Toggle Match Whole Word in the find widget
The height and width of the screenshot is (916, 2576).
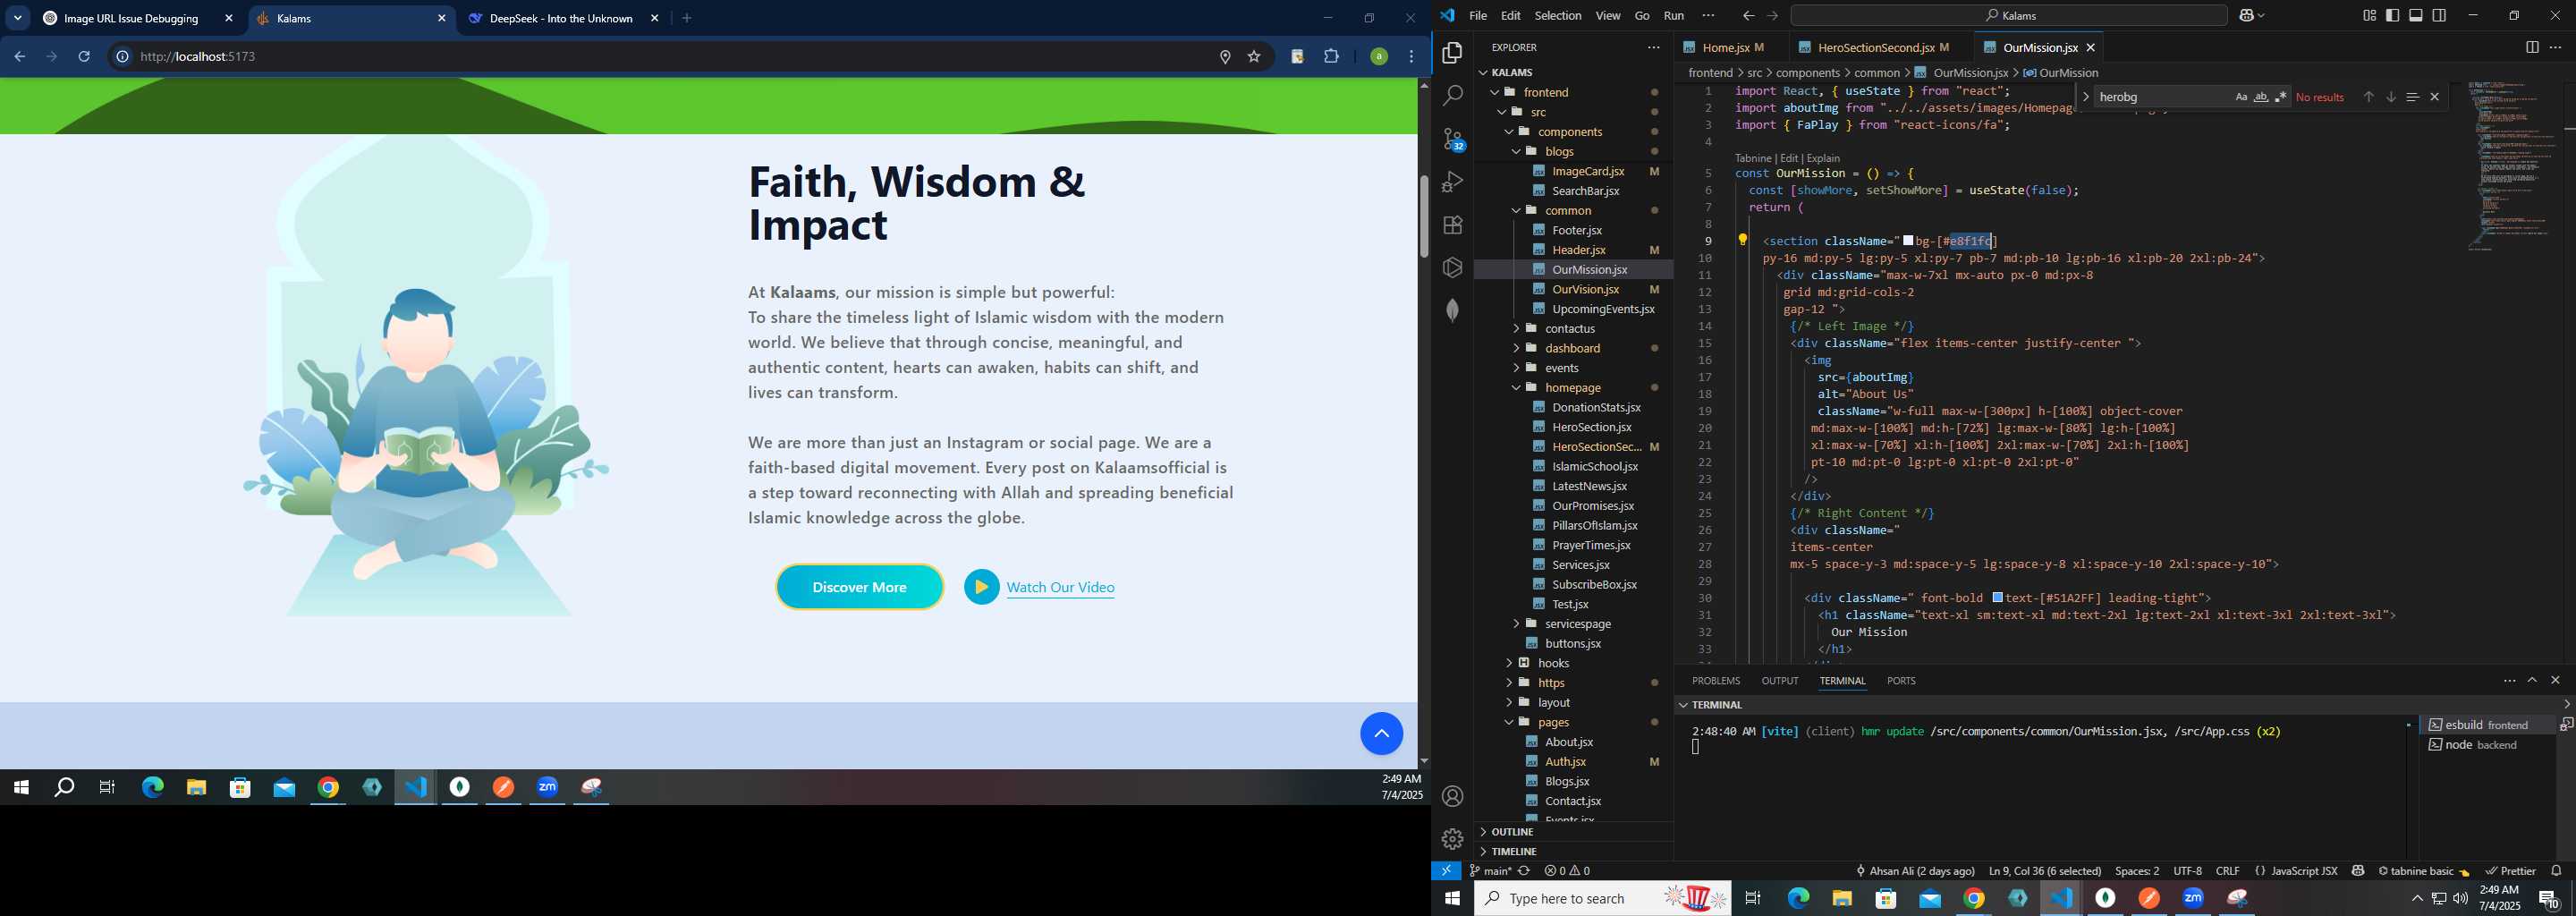2260,97
